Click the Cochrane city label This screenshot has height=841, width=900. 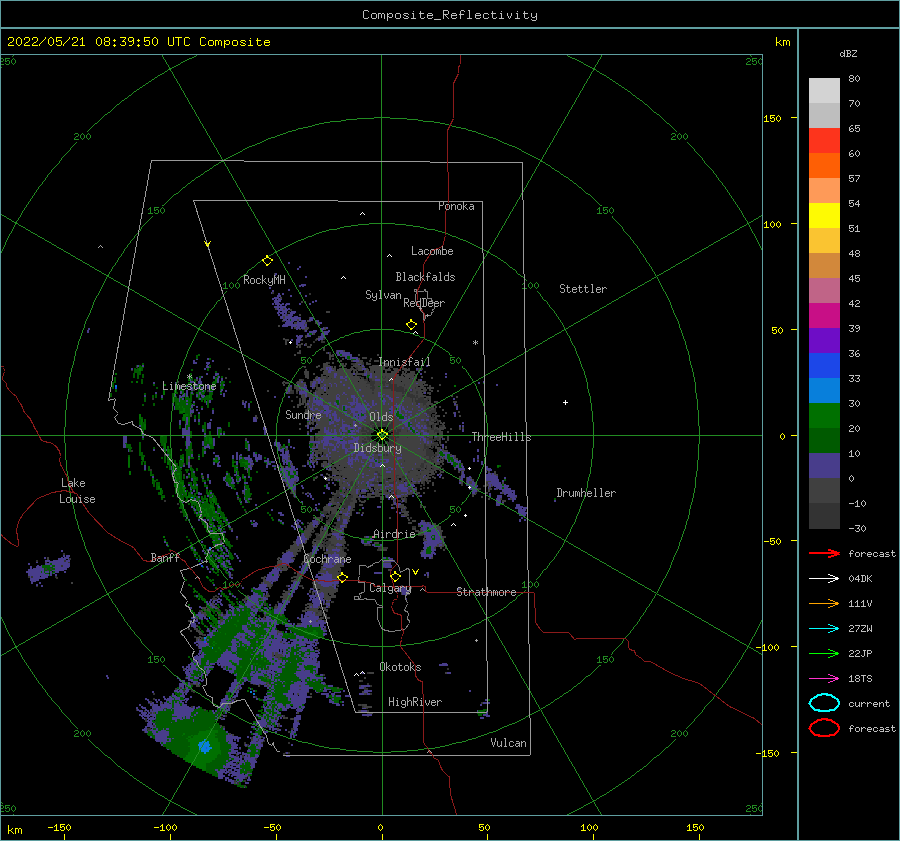[327, 559]
